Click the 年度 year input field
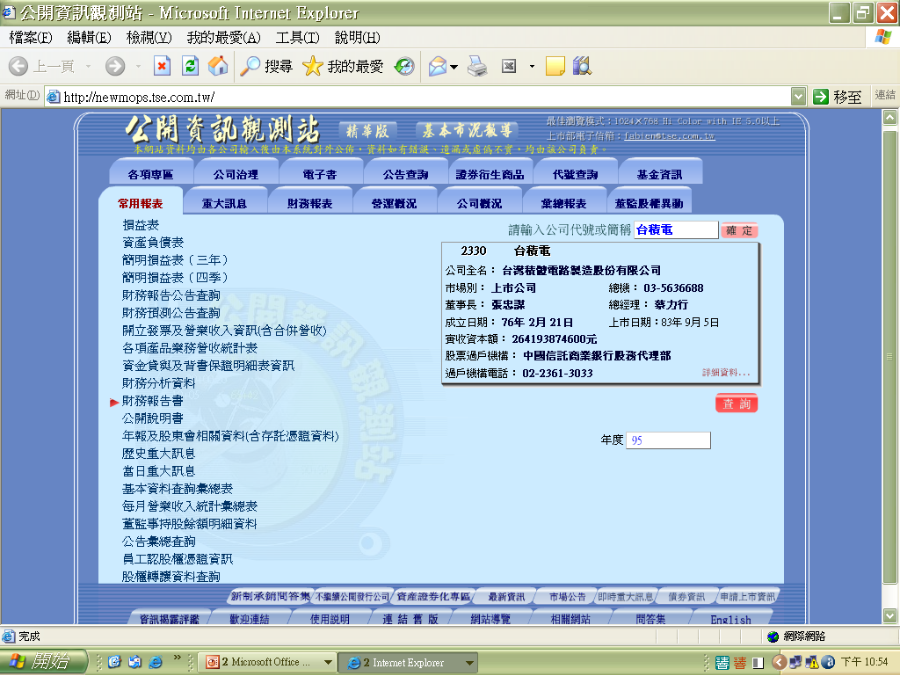 [x=668, y=440]
